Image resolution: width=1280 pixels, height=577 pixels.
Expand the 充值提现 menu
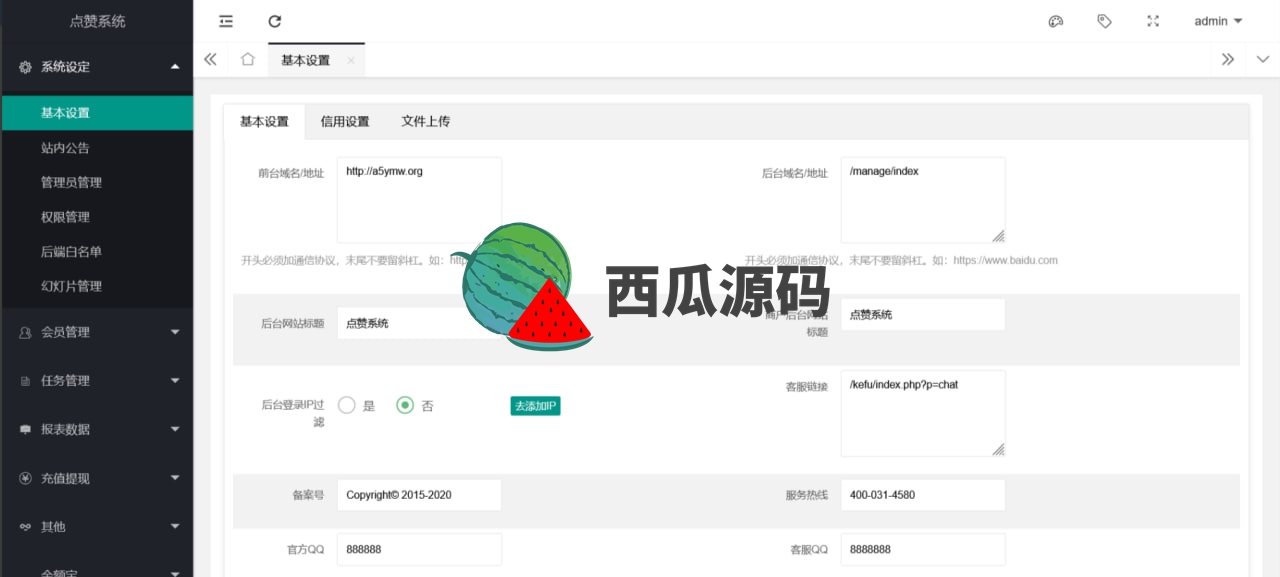[x=96, y=478]
